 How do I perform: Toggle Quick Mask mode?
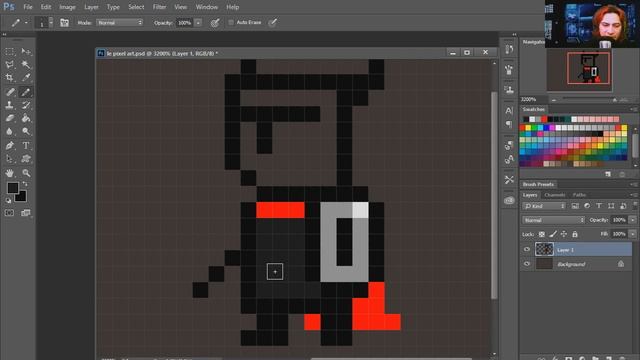coord(9,213)
